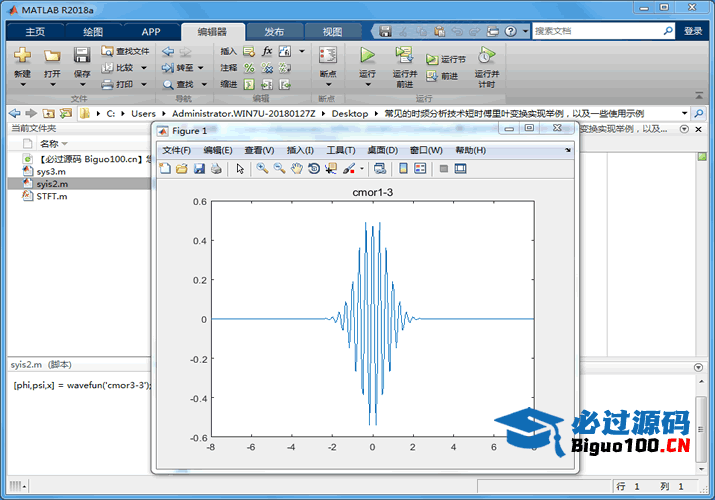Open the File menu in Figure 1

(x=176, y=150)
